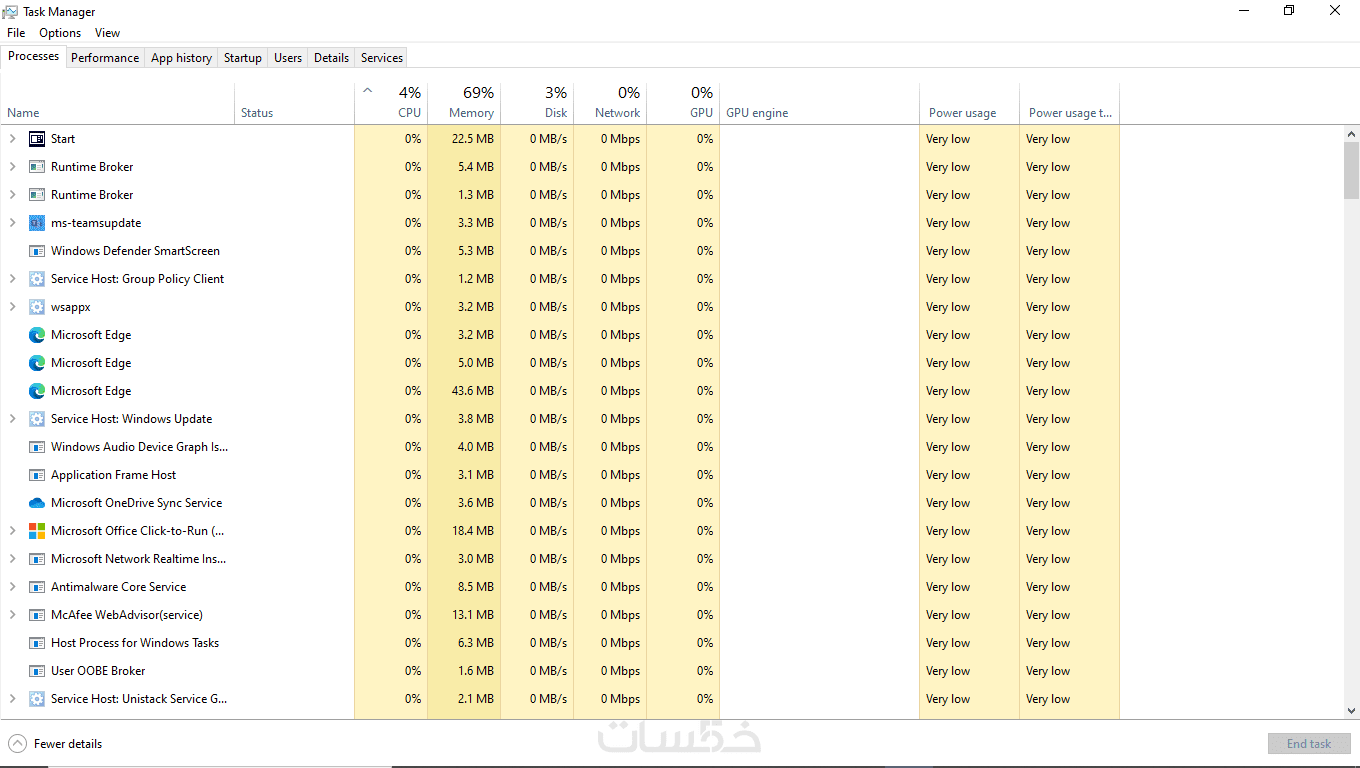Click the Fewer details arrow icon
The height and width of the screenshot is (768, 1360).
(17, 744)
